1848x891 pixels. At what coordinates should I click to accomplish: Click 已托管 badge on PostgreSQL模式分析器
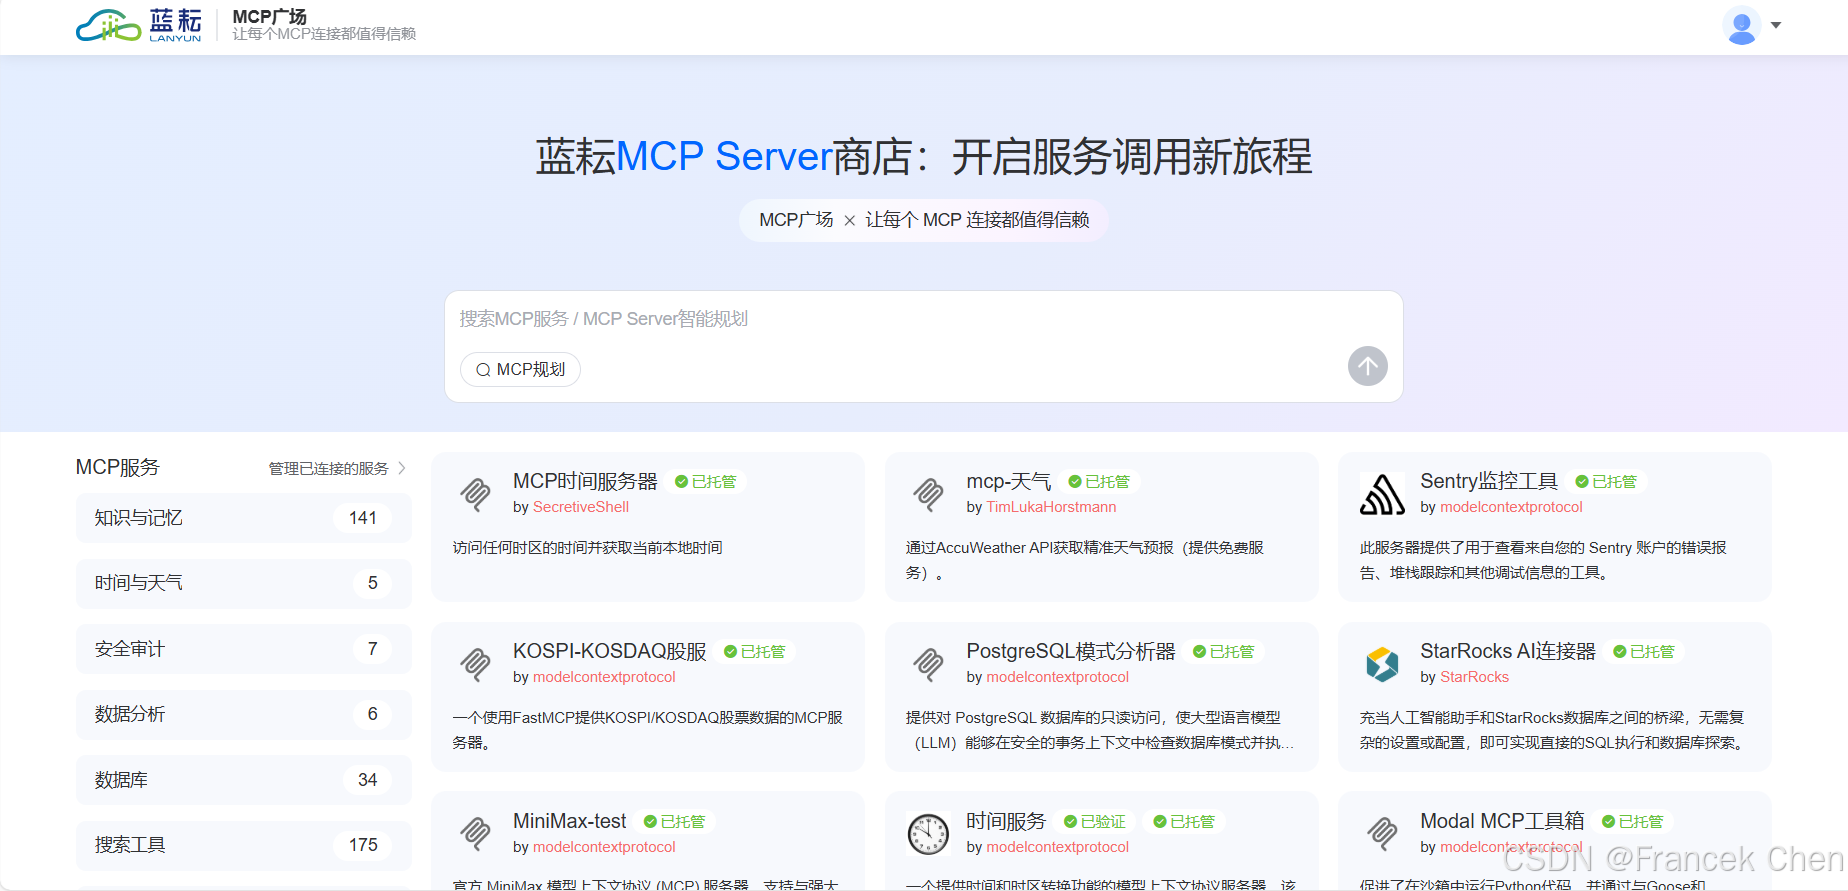(1224, 652)
